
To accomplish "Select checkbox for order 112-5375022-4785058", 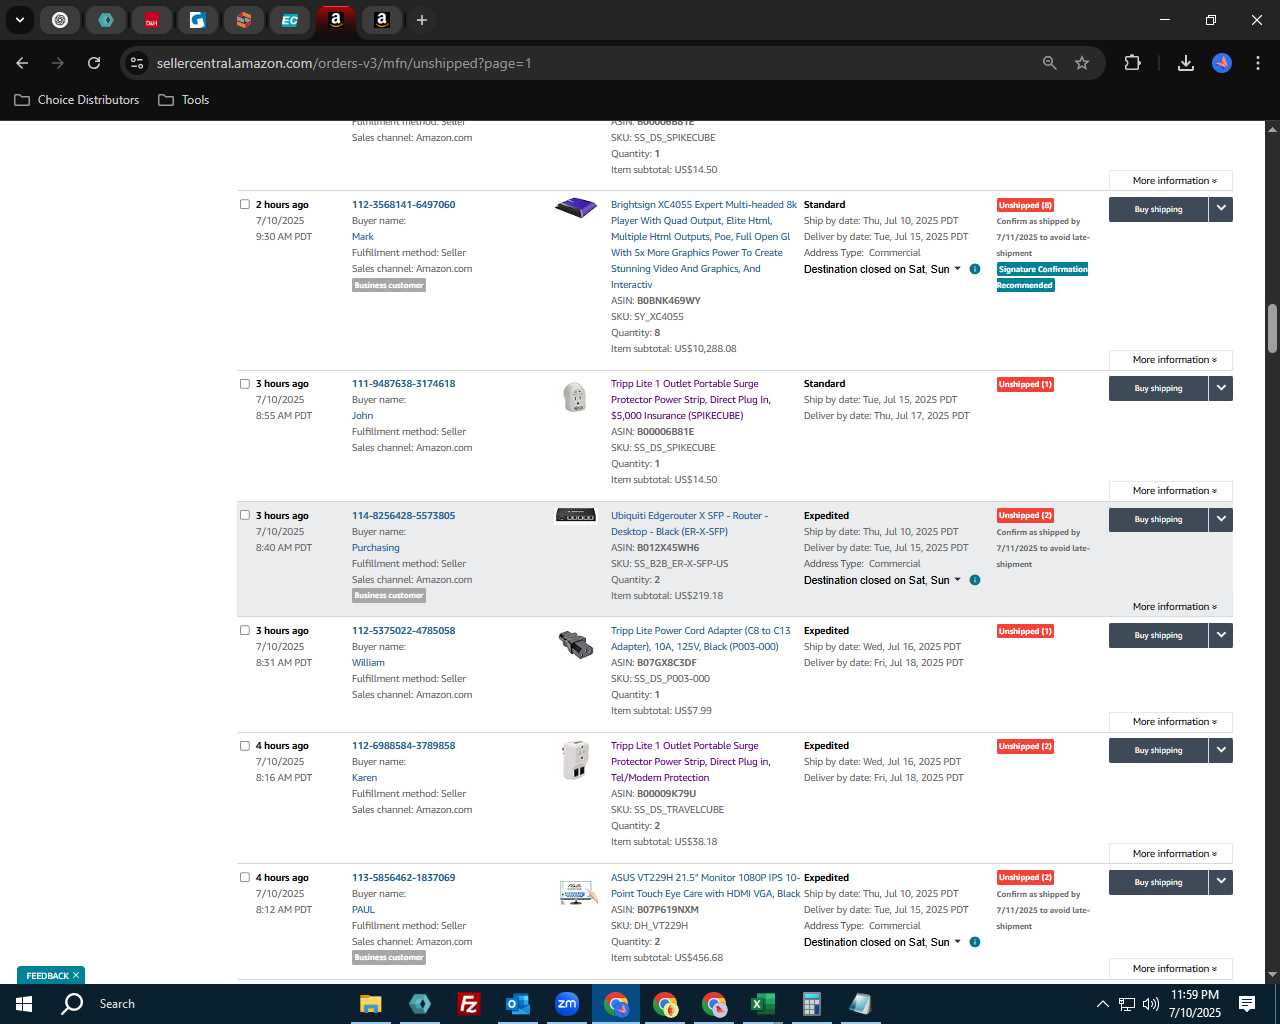I will click(245, 630).
